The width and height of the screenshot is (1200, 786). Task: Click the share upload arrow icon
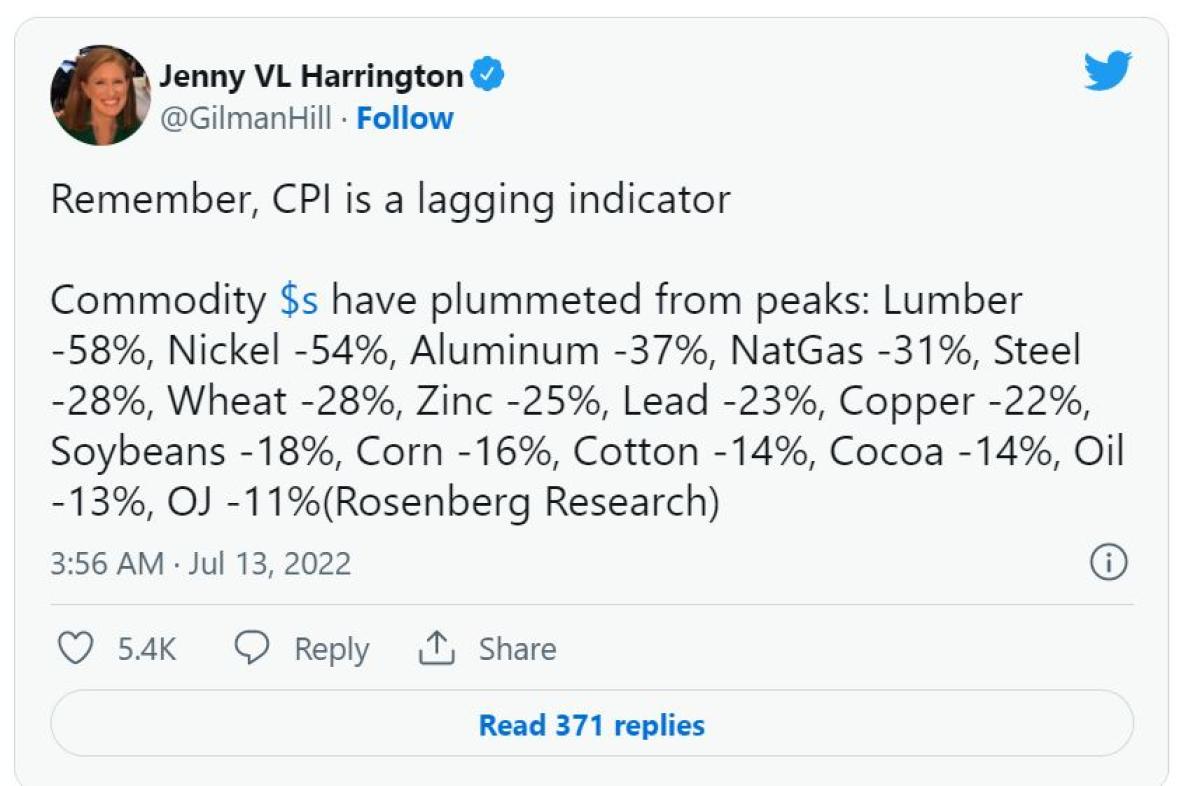[x=436, y=649]
